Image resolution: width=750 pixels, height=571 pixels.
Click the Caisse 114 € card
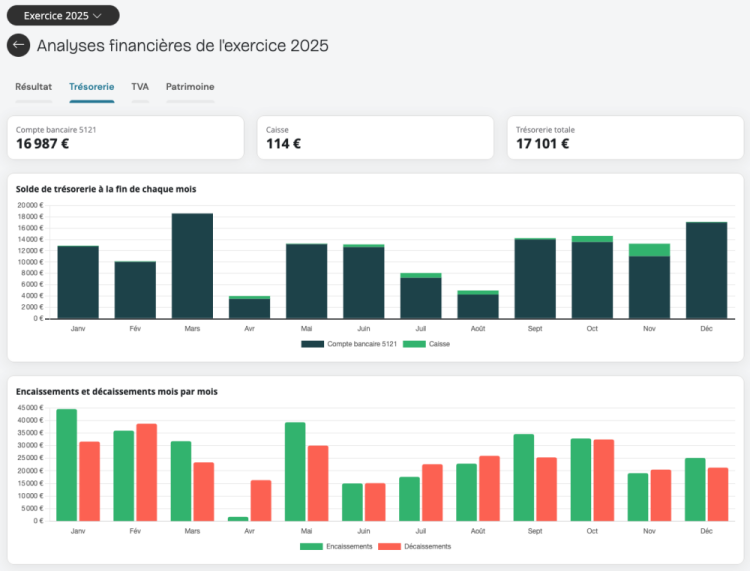pos(375,137)
